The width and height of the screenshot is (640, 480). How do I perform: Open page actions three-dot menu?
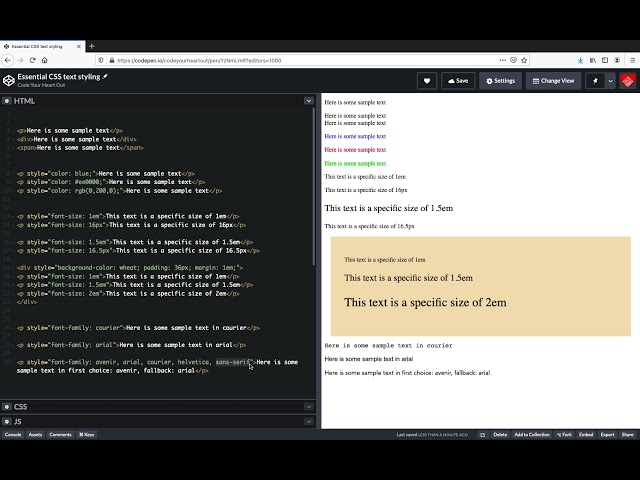pos(502,60)
